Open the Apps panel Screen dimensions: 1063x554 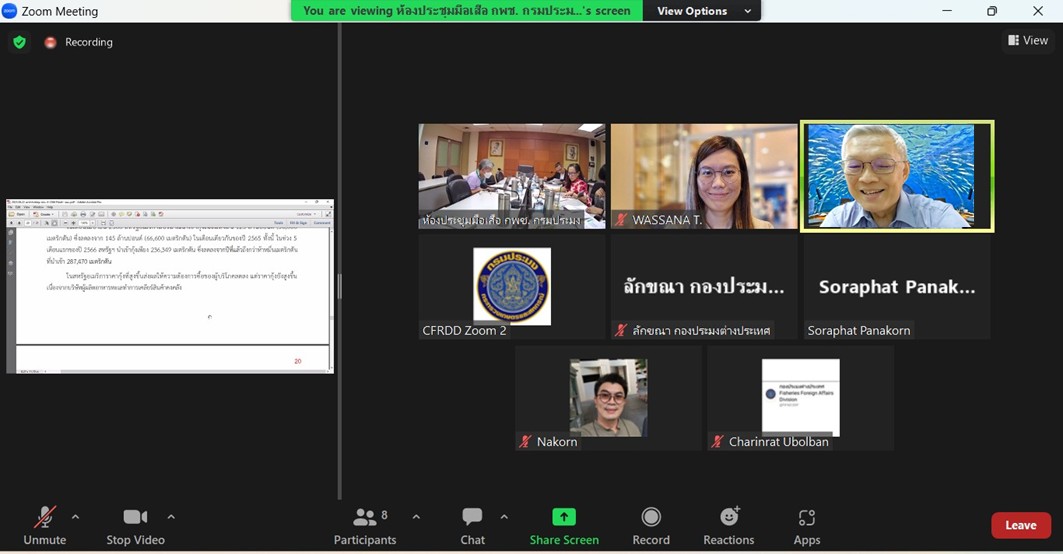click(807, 525)
